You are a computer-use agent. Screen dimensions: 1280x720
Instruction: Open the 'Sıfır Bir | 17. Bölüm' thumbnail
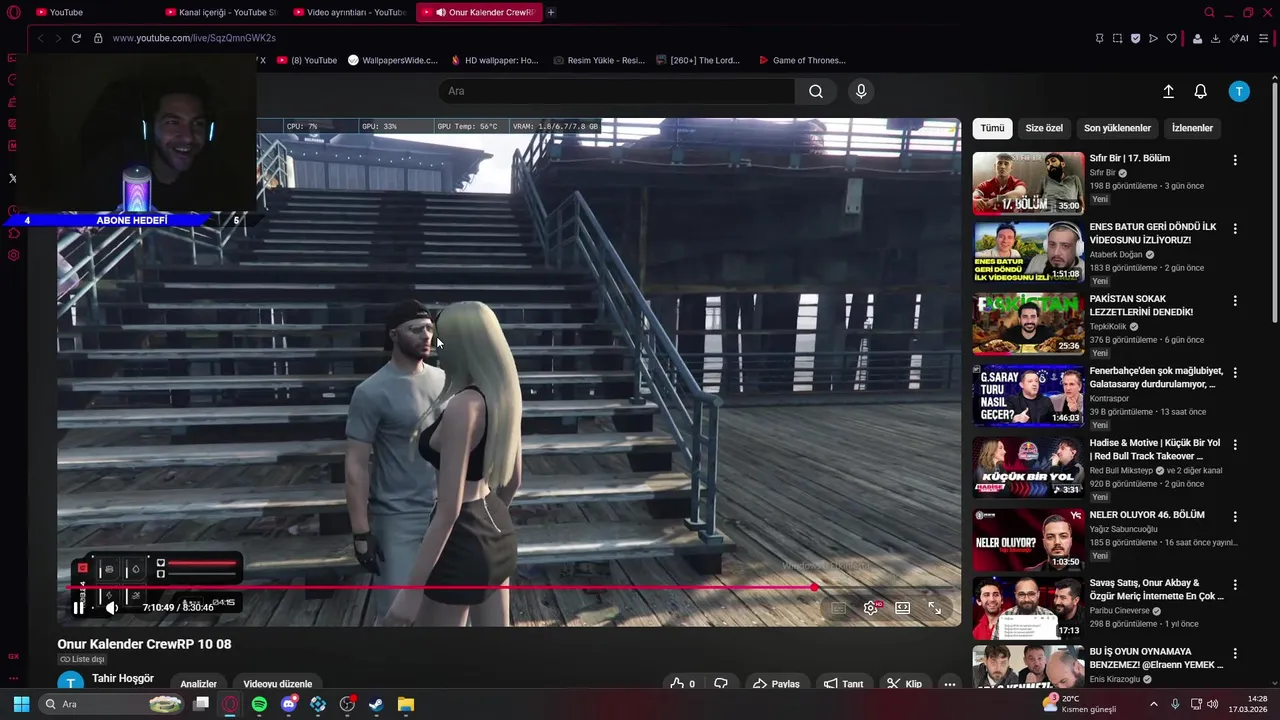tap(1028, 183)
